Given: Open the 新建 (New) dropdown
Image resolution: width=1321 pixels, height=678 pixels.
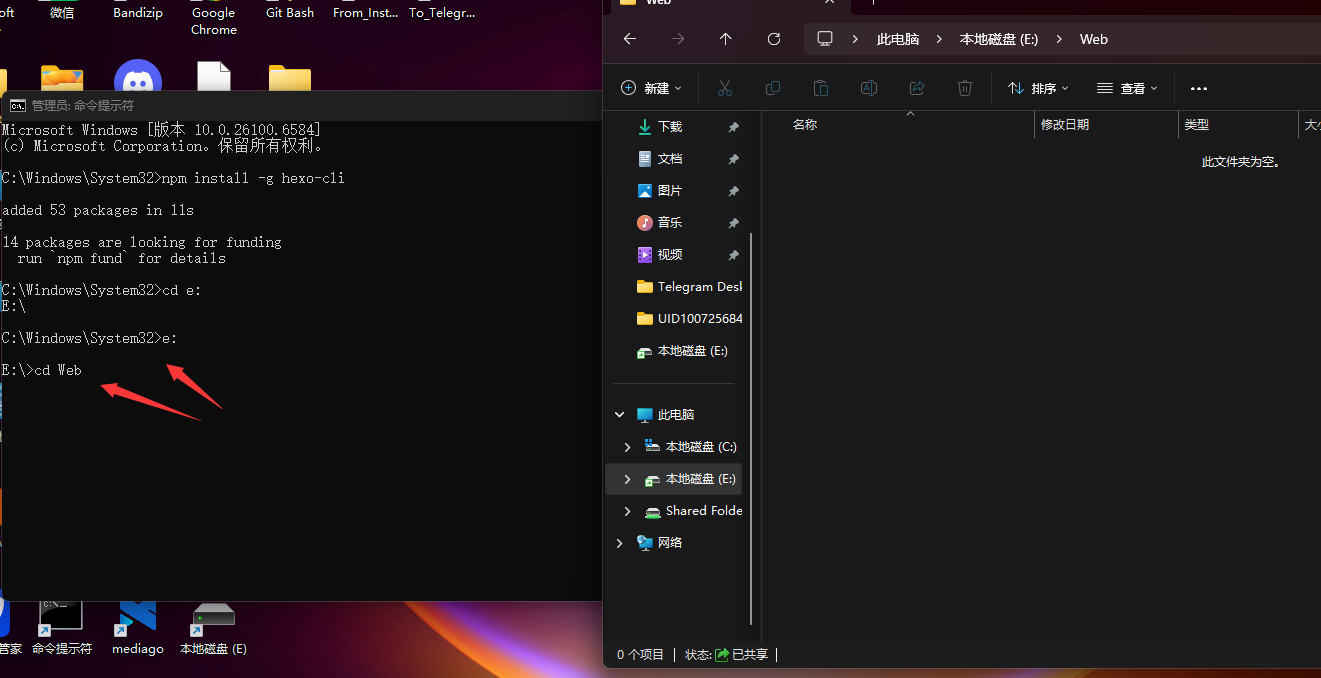Looking at the screenshot, I should click(651, 88).
